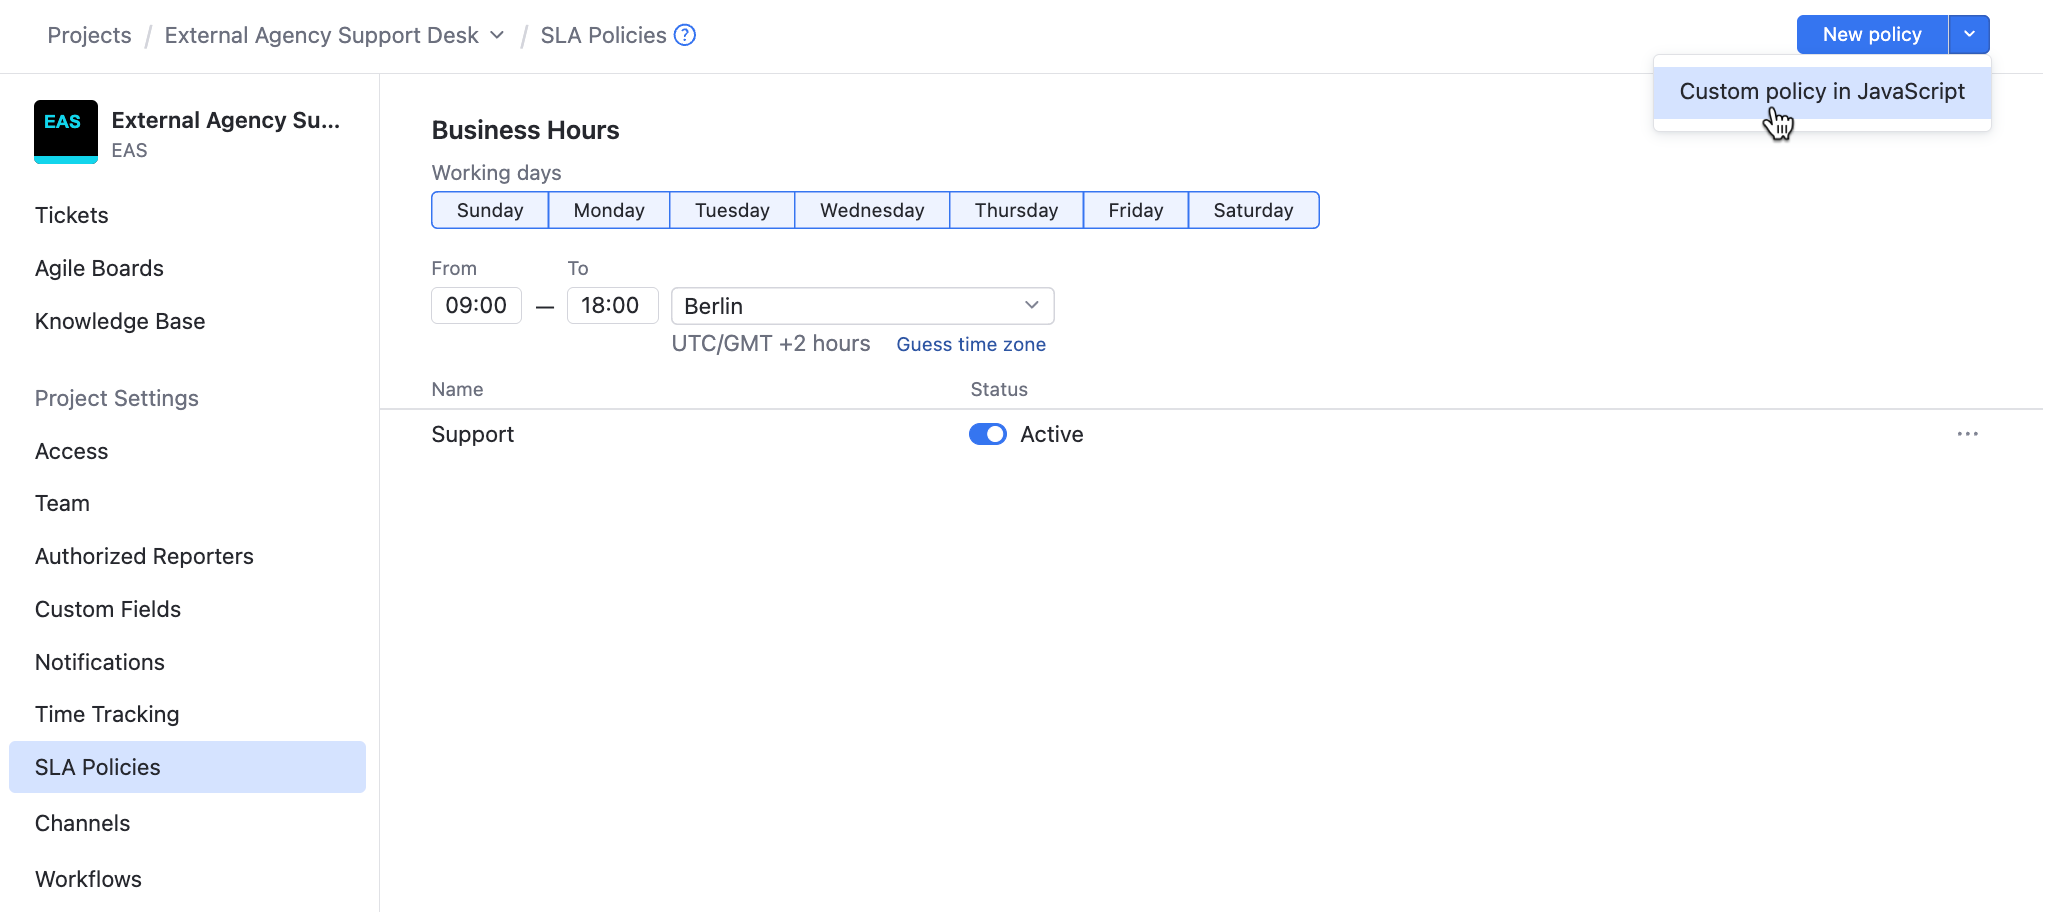Toggle Sunday as a working day
The width and height of the screenshot is (2054, 912).
pos(489,210)
